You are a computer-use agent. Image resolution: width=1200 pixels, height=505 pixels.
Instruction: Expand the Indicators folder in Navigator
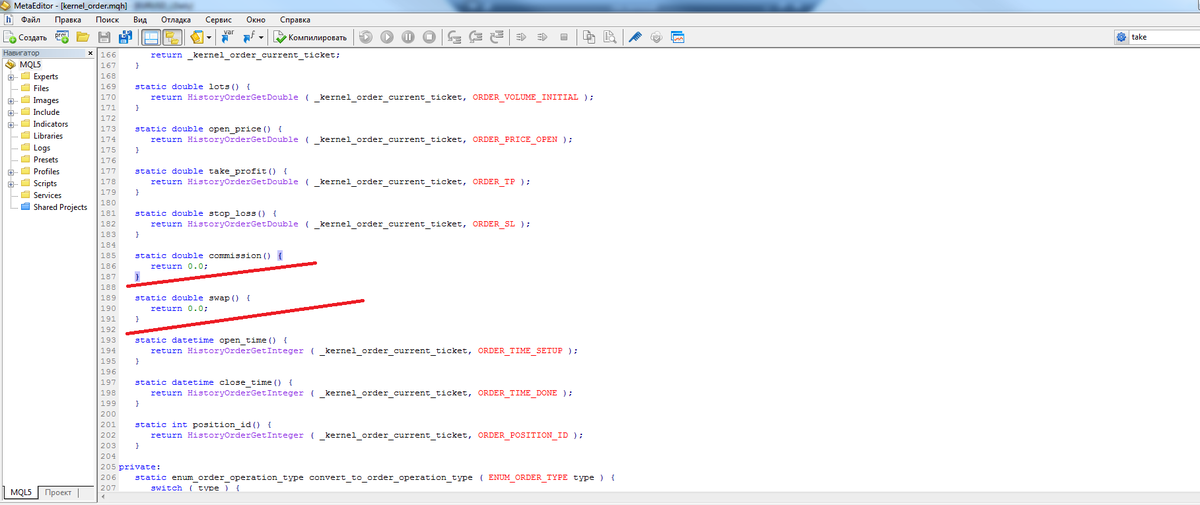point(10,124)
